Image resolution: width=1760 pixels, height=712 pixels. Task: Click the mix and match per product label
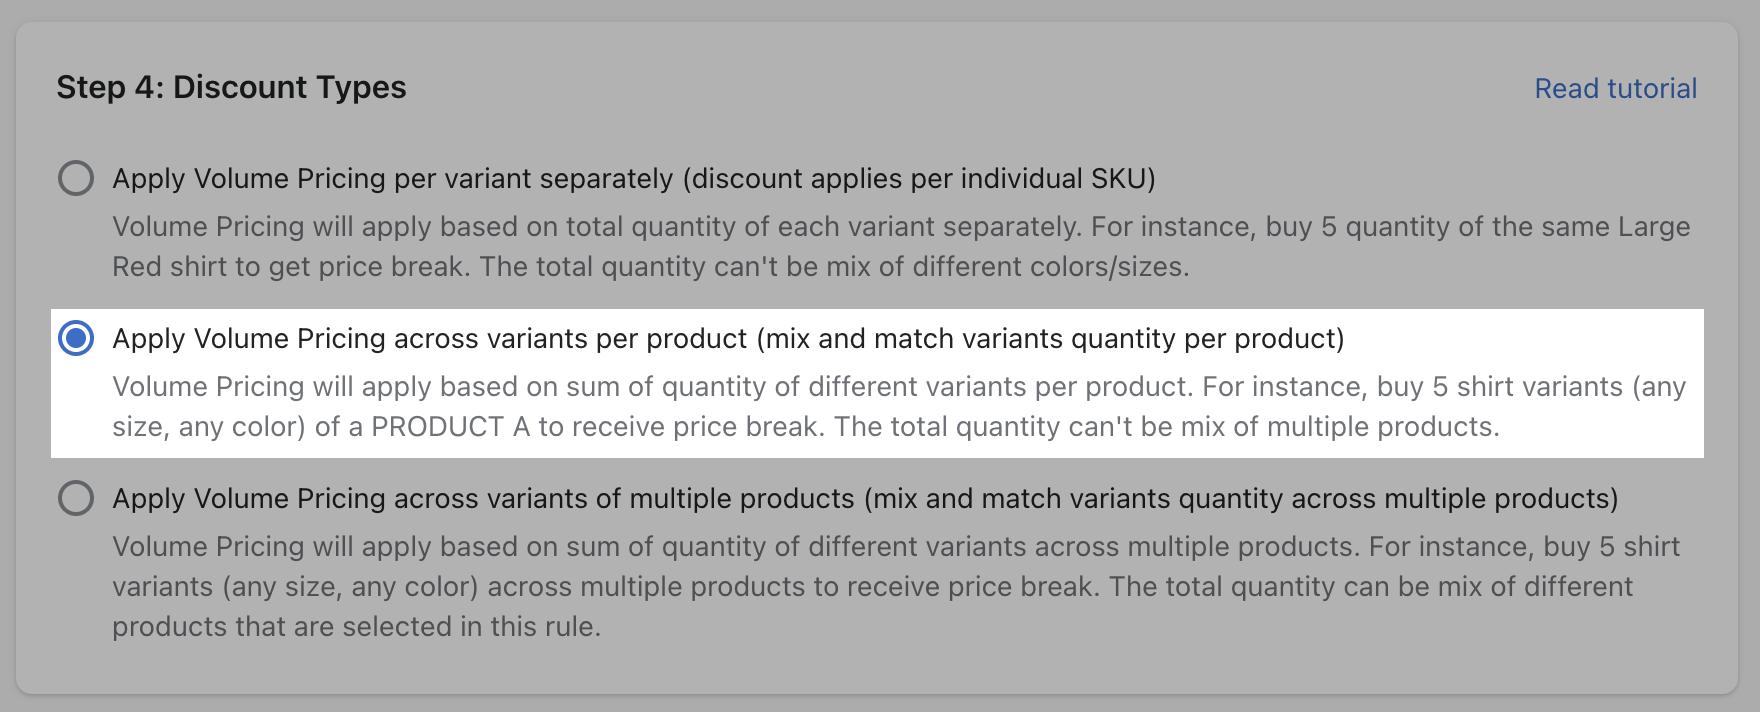coord(730,339)
